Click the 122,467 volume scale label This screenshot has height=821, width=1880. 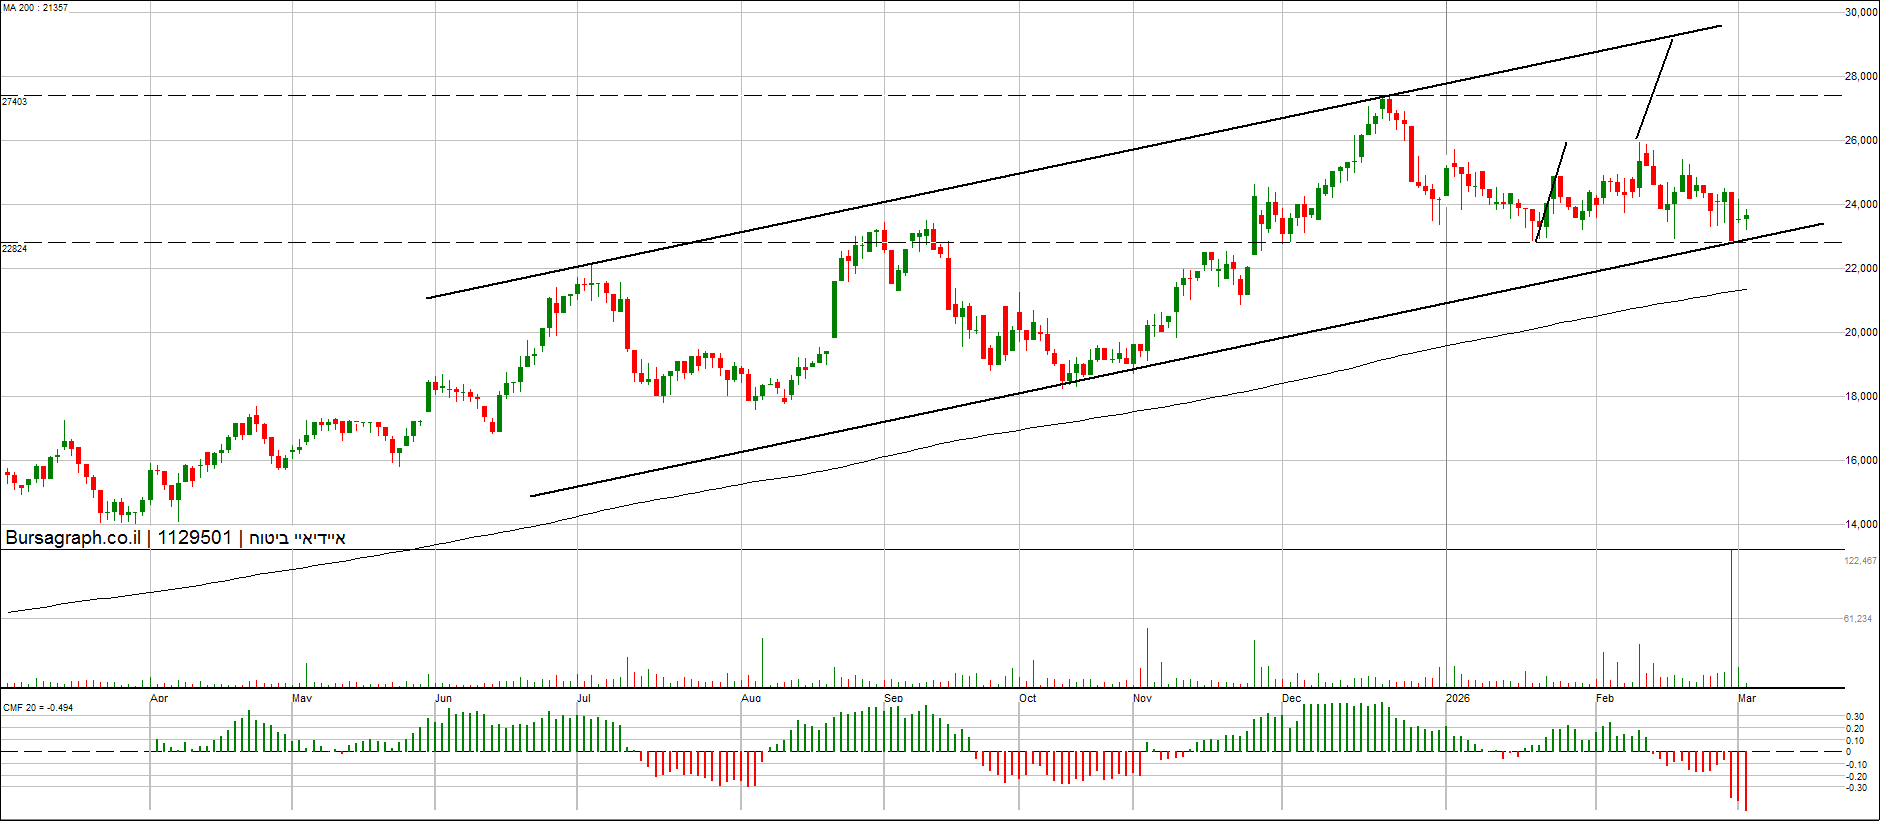1860,561
